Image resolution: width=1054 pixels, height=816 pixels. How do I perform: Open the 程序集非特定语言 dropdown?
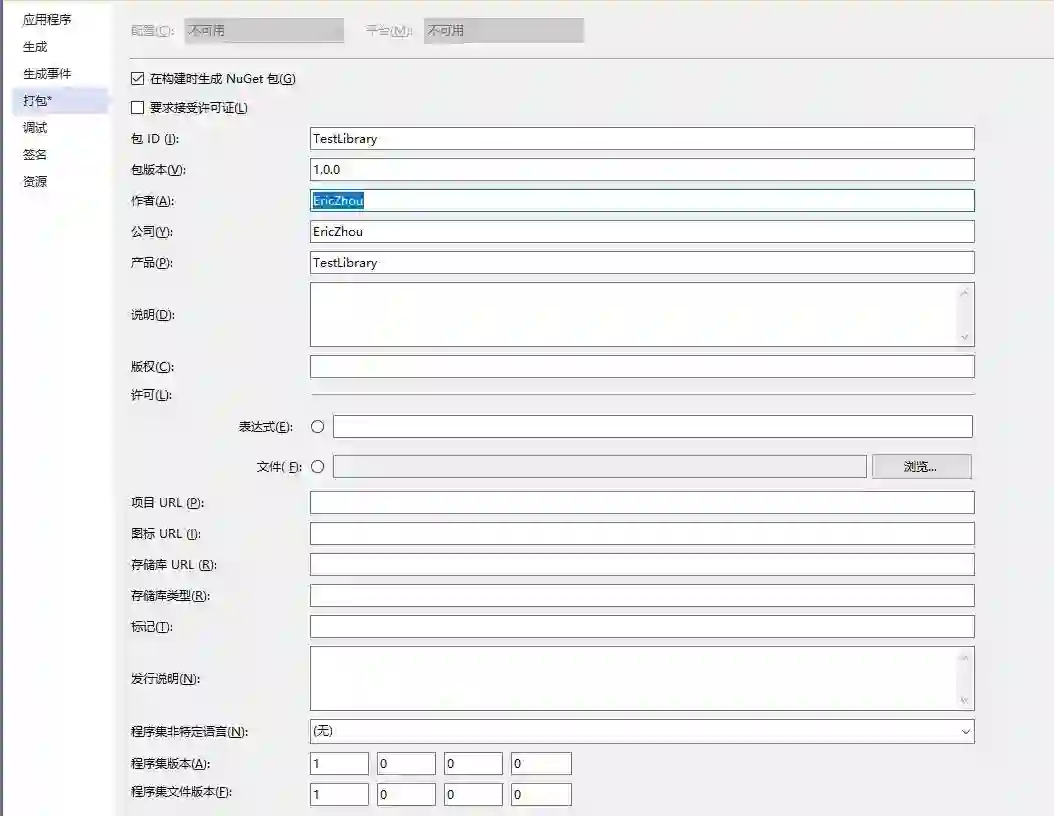(x=642, y=731)
